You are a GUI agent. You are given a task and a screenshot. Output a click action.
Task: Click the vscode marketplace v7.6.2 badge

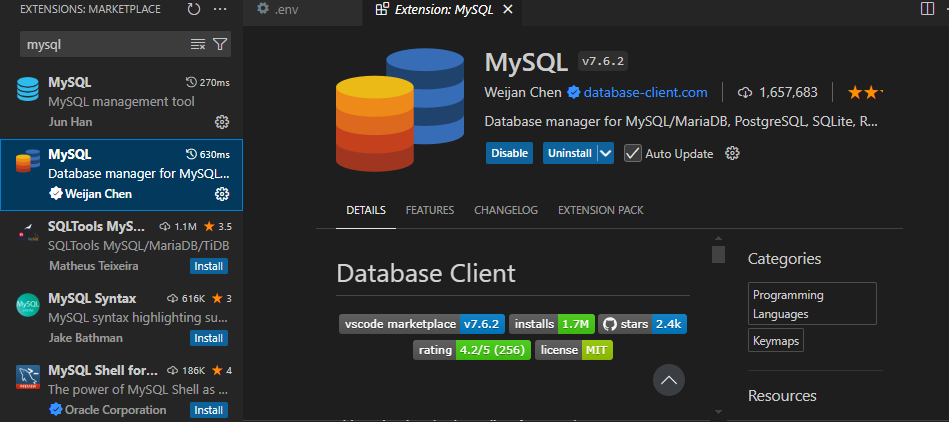click(x=422, y=324)
